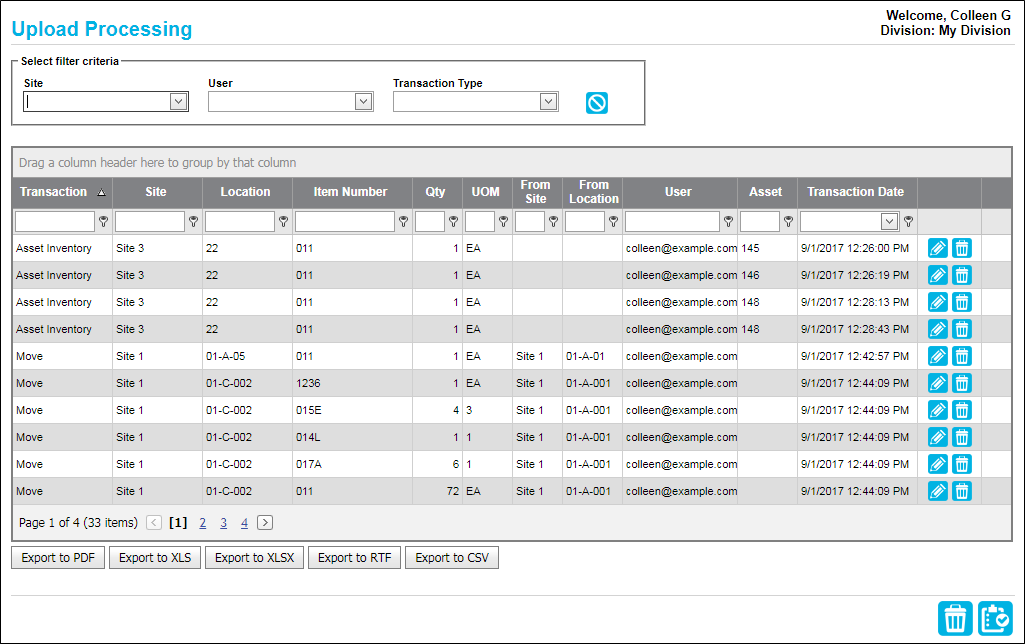
Task: Go to page 2
Action: click(203, 523)
